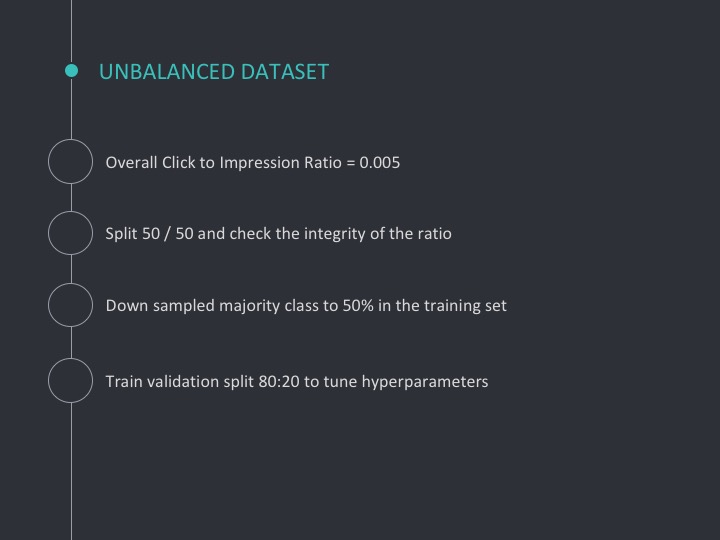
Task: Select the circle next to Train validation split
Action: coord(71,381)
